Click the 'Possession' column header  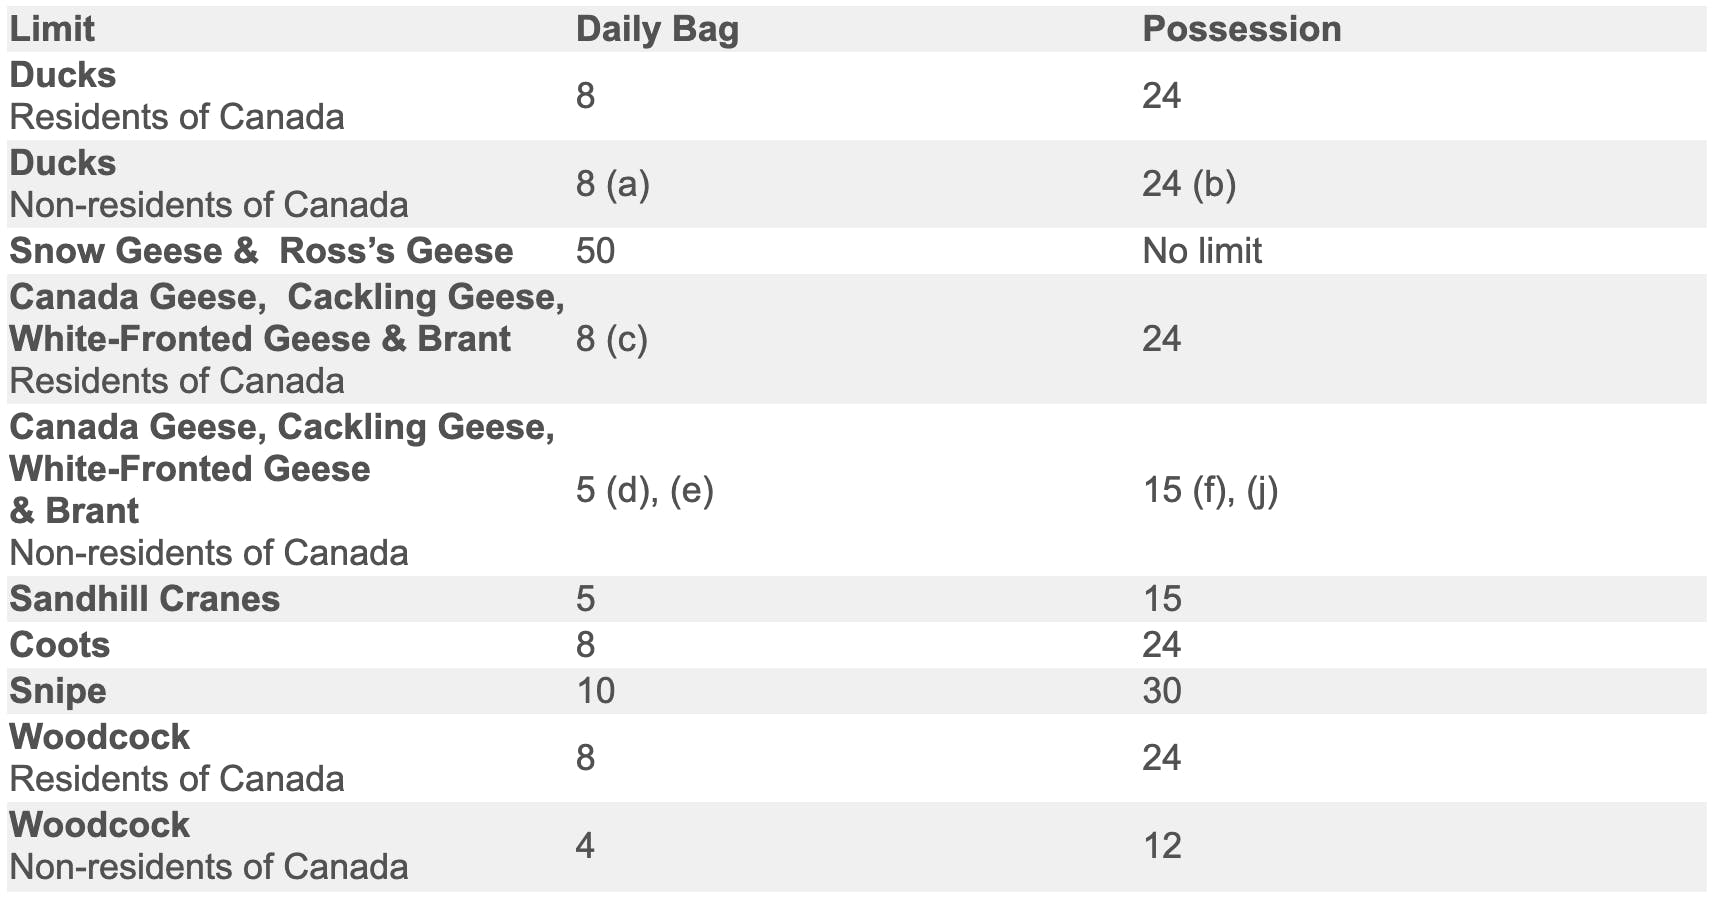click(x=1241, y=29)
